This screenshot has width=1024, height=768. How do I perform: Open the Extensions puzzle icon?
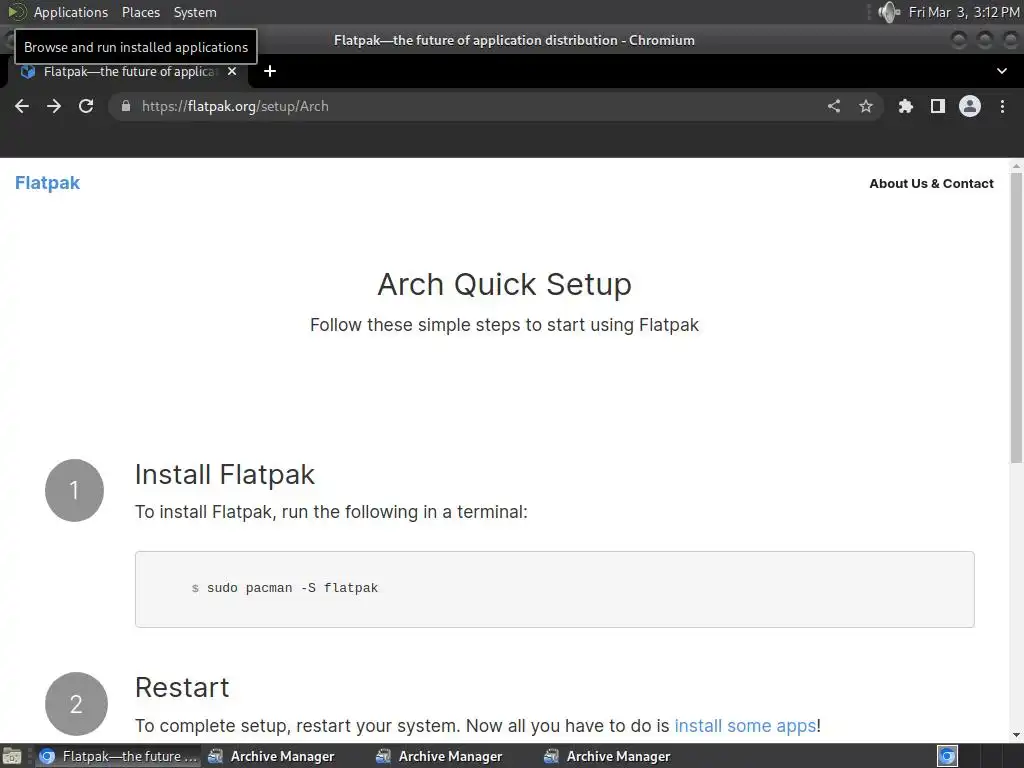pyautogui.click(x=906, y=106)
